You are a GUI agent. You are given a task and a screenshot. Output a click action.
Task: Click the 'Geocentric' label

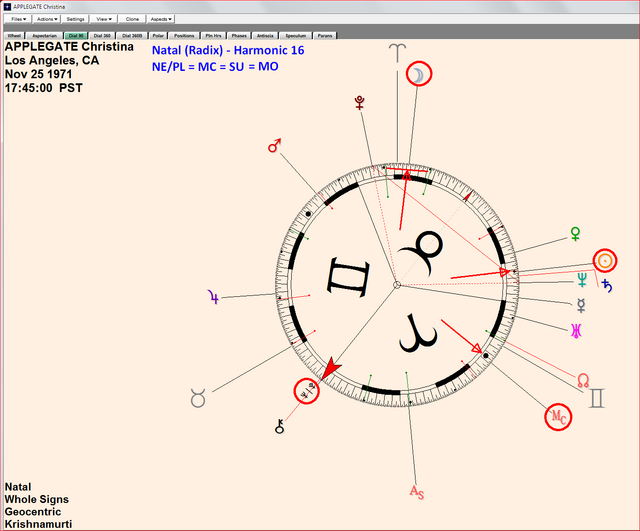click(33, 512)
